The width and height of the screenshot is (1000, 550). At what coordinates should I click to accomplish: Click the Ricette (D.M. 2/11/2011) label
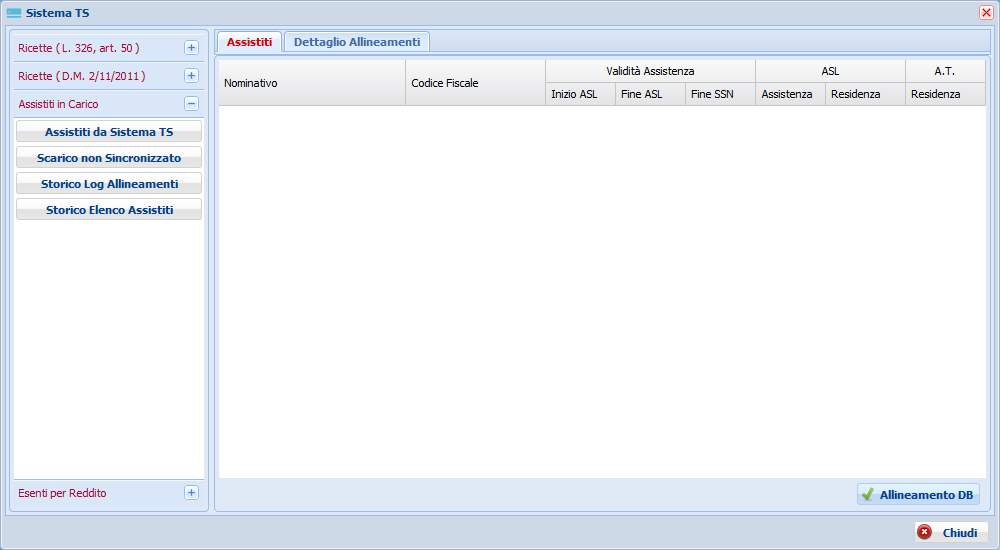pos(82,76)
